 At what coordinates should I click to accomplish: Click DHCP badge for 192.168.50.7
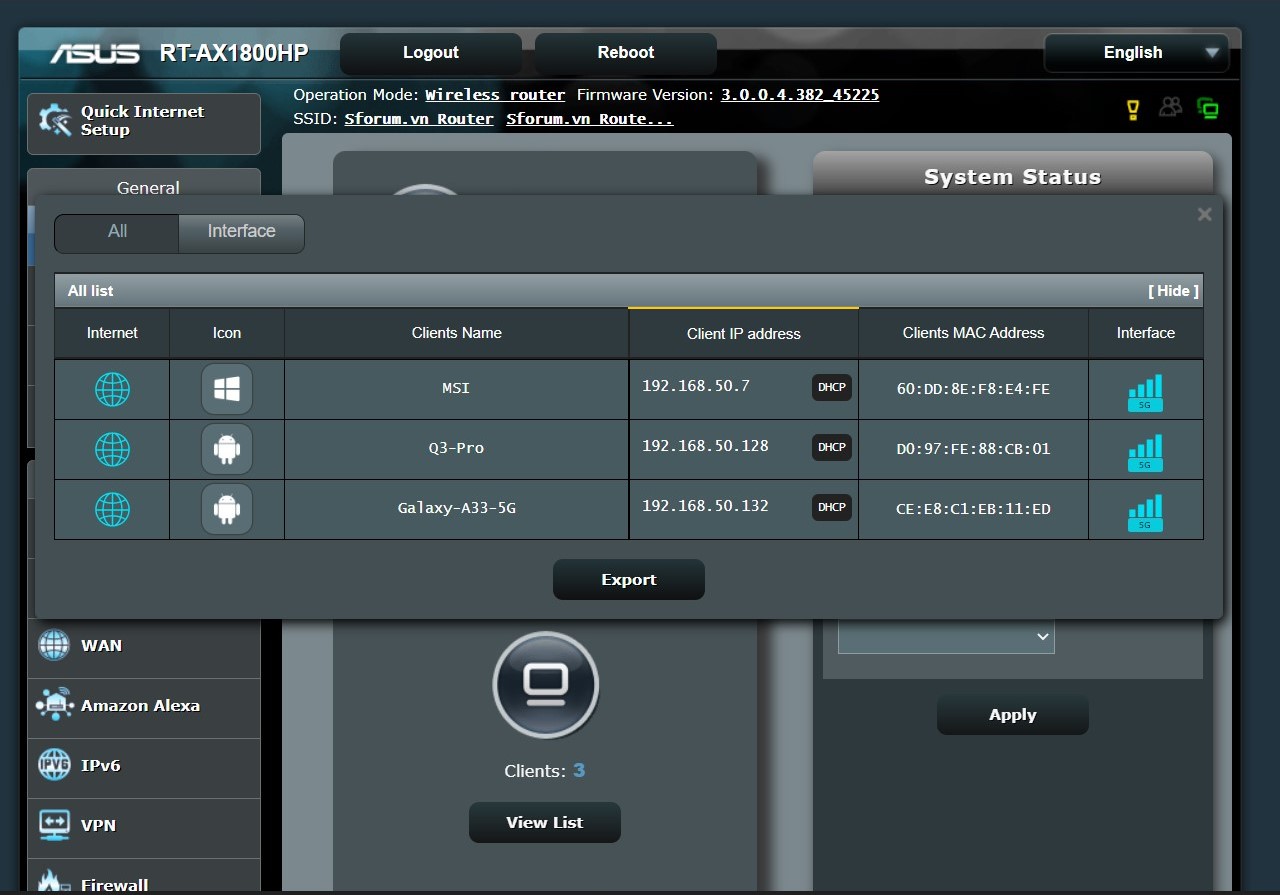832,387
